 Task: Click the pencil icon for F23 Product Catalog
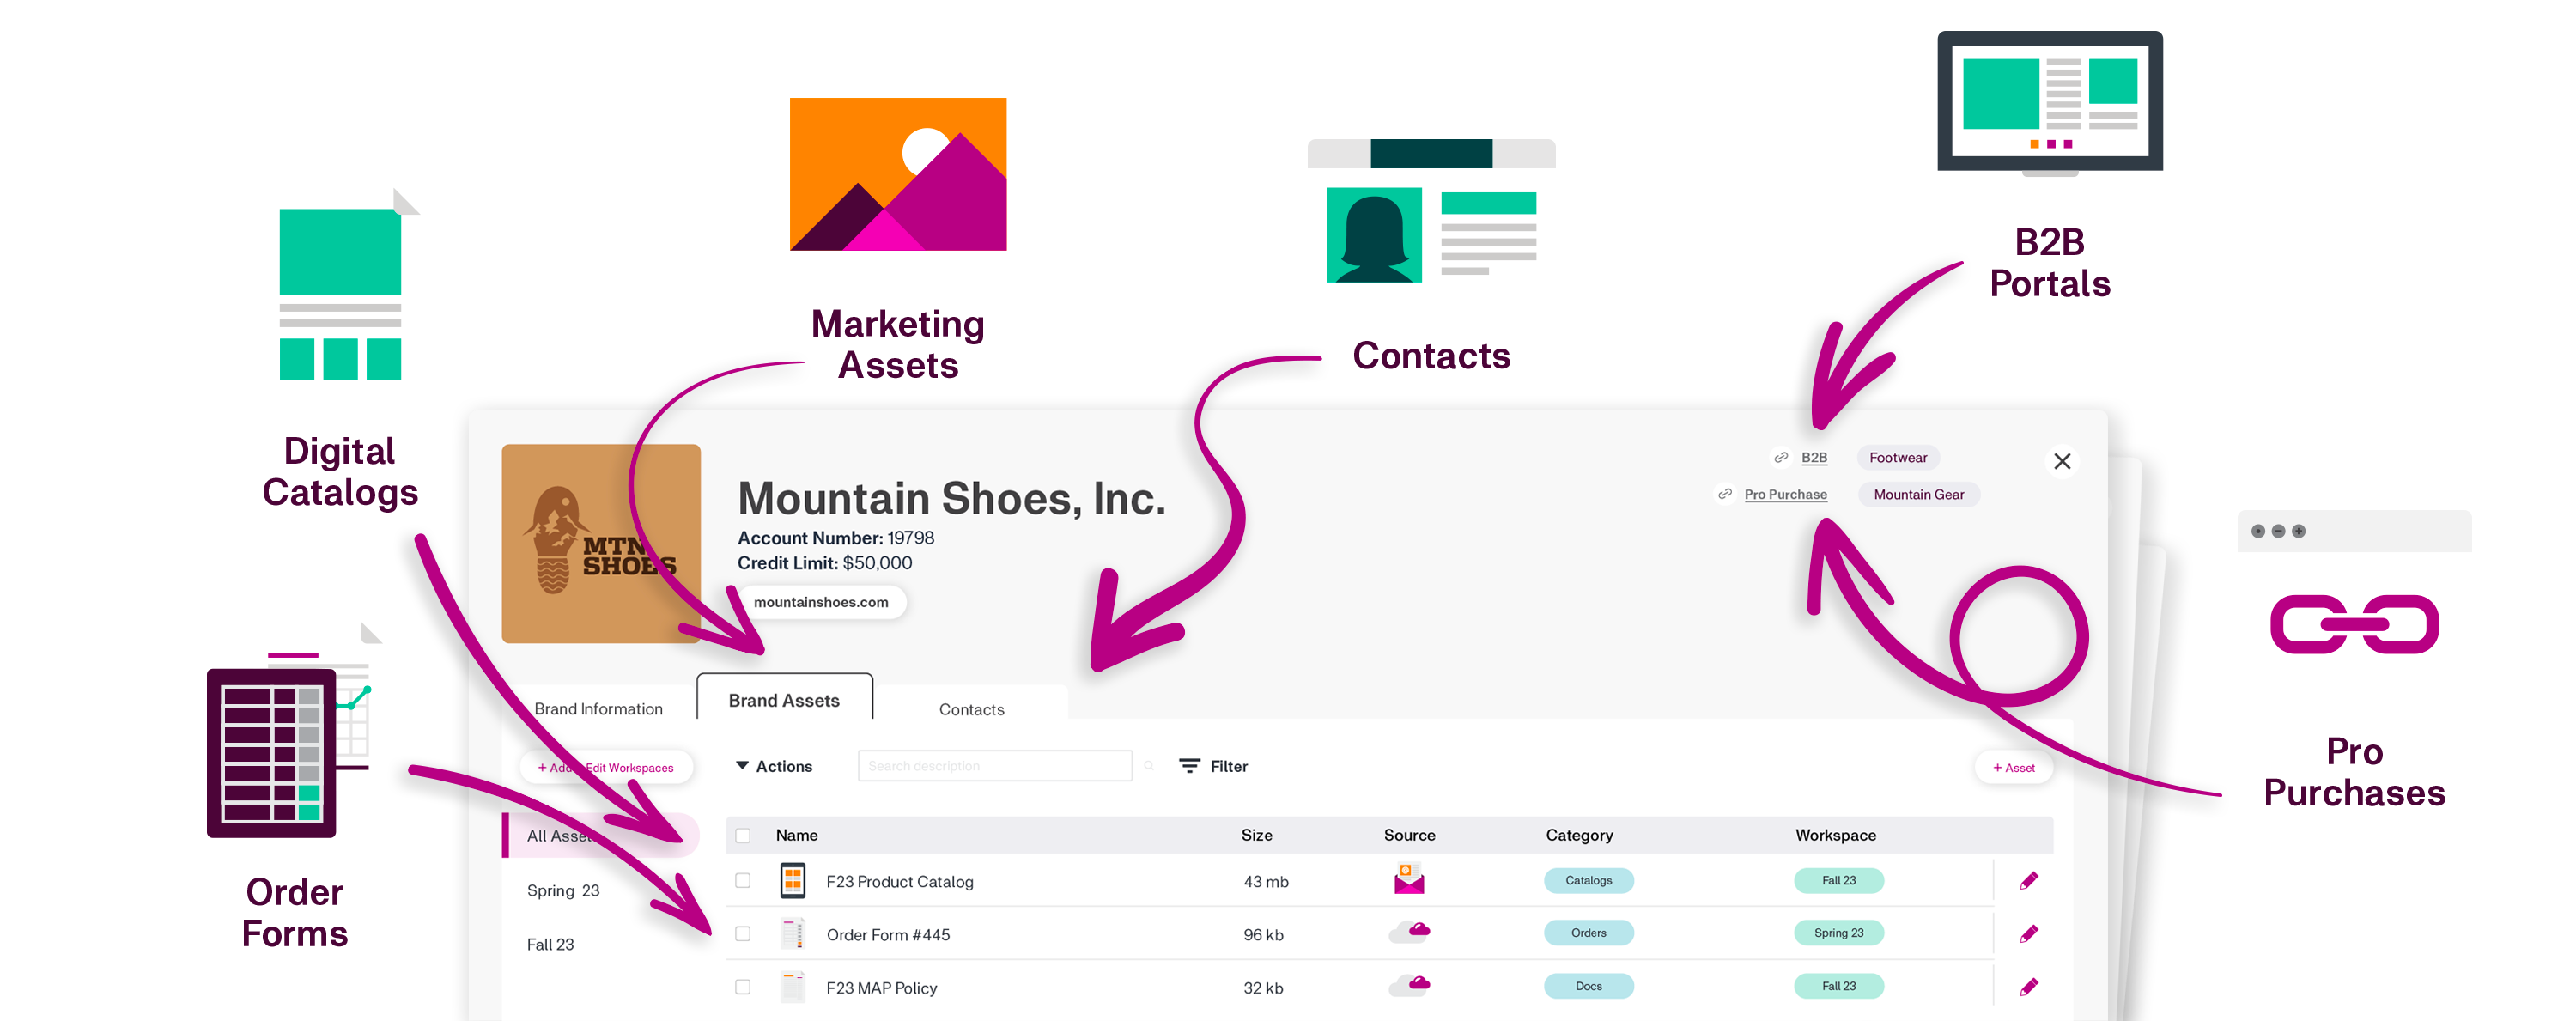point(2028,881)
